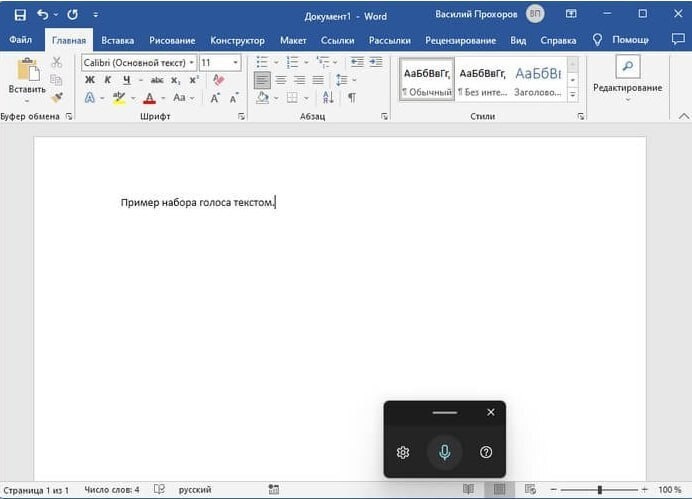Expand the styles gallery more arrow
The height and width of the screenshot is (499, 692).
(572, 95)
